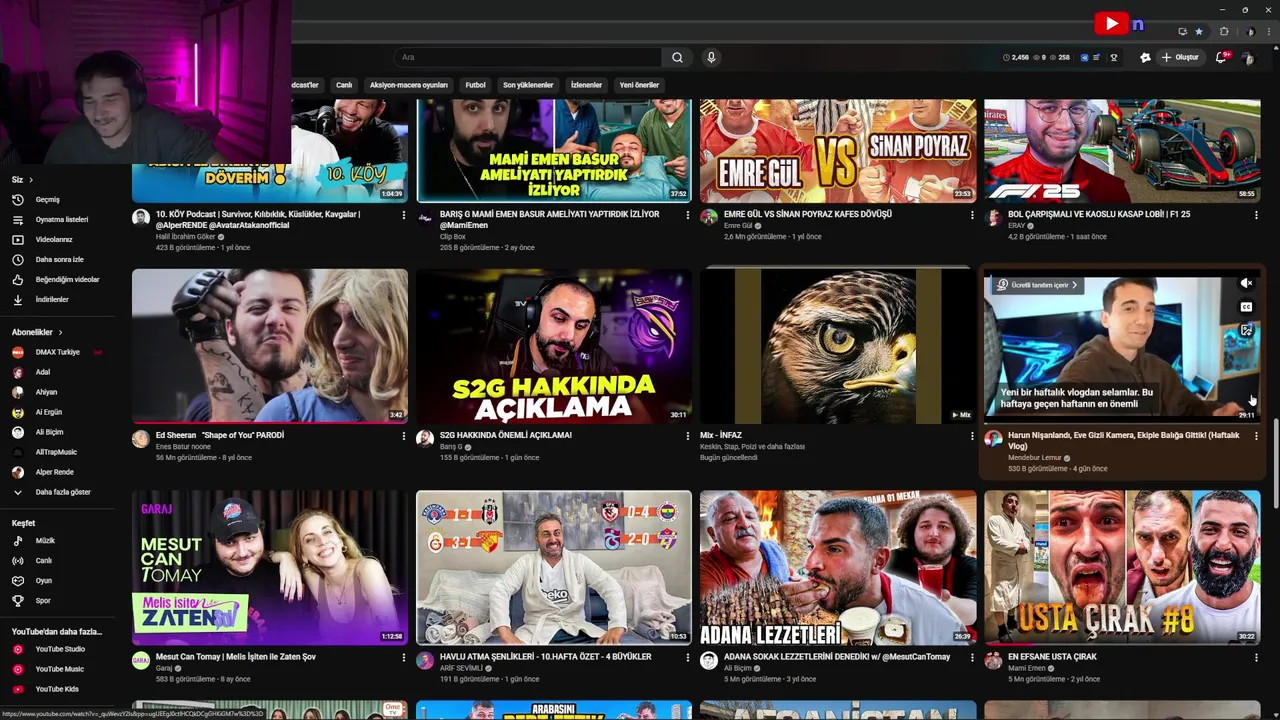The width and height of the screenshot is (1280, 720).
Task: Open BOL ÇARPIŞMALI VE KAOSLU KASAP LOBİ title
Action: [x=1099, y=214]
